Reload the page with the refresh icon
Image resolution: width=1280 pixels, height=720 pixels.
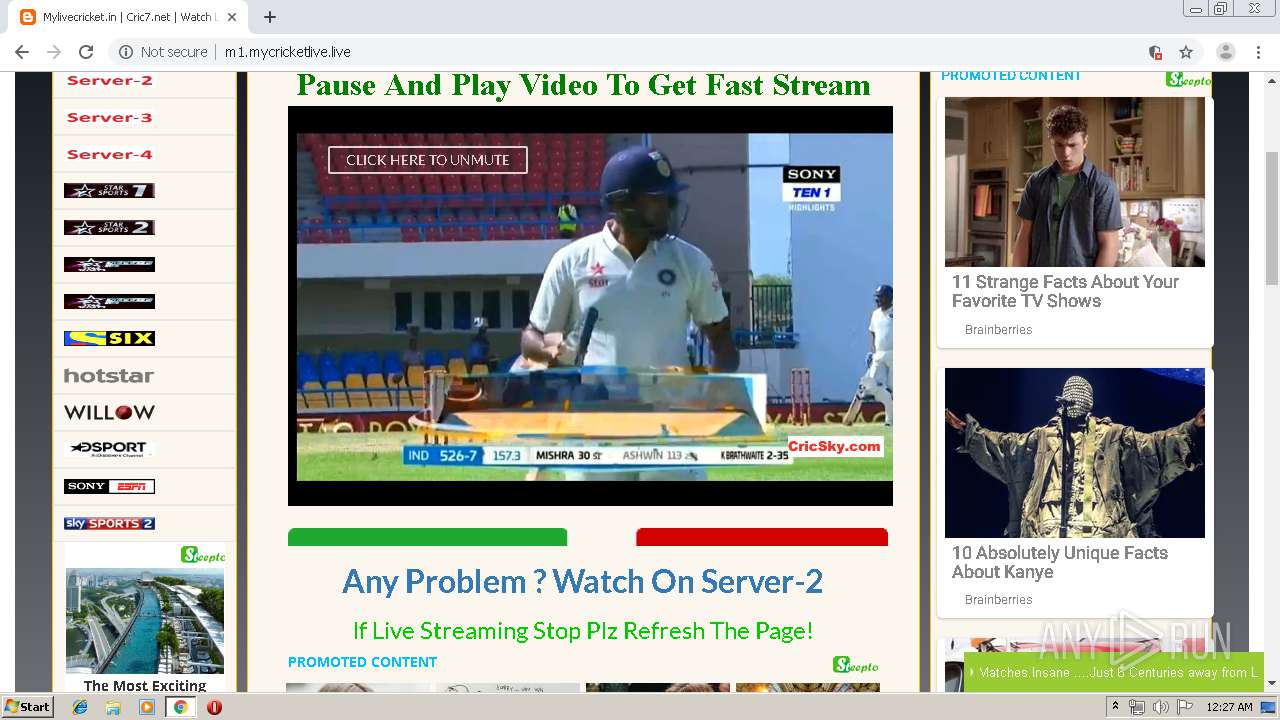coord(86,52)
